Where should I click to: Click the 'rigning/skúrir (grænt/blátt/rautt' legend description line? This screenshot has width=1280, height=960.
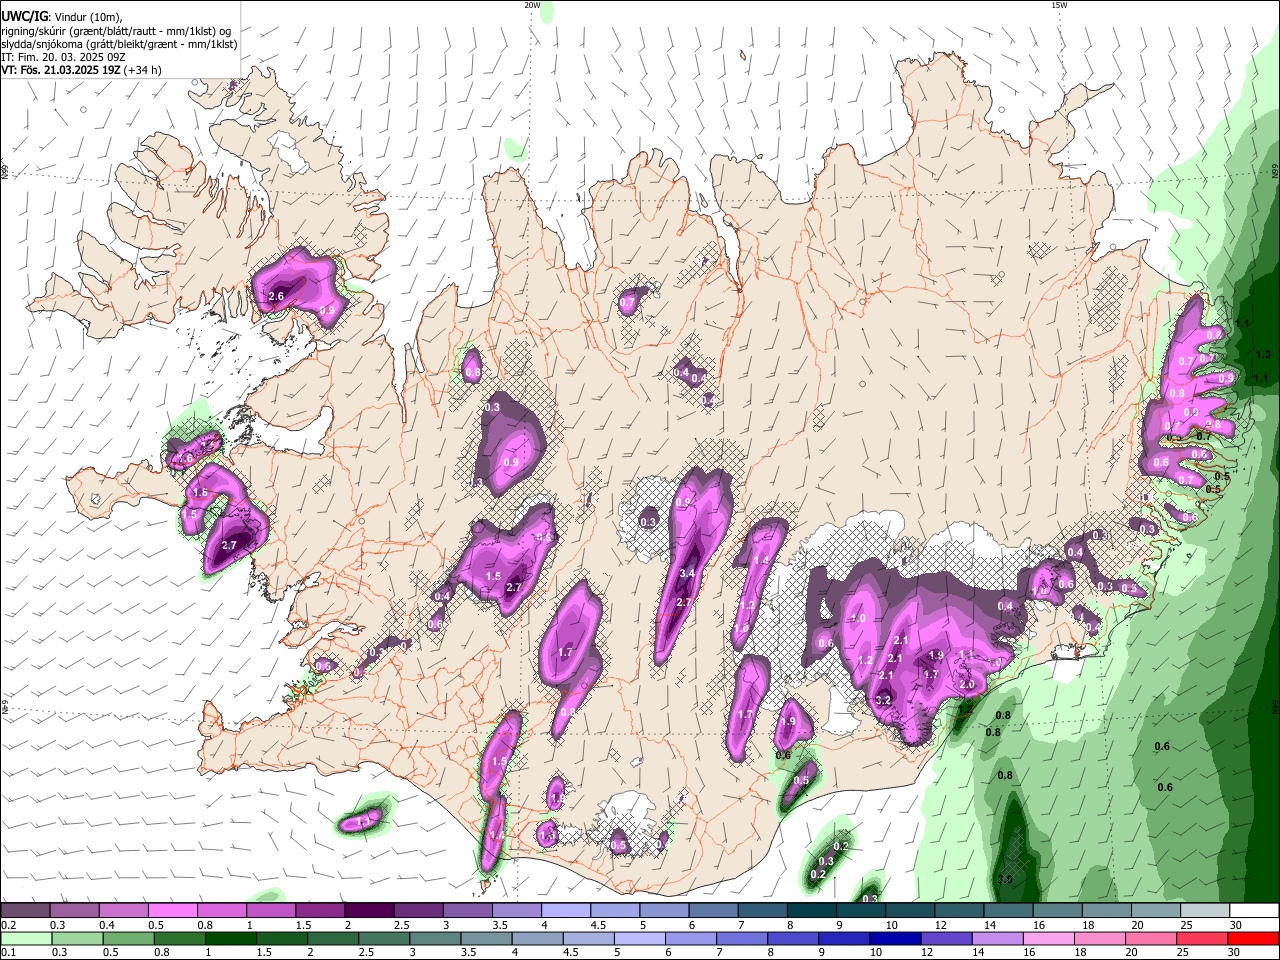pos(116,31)
